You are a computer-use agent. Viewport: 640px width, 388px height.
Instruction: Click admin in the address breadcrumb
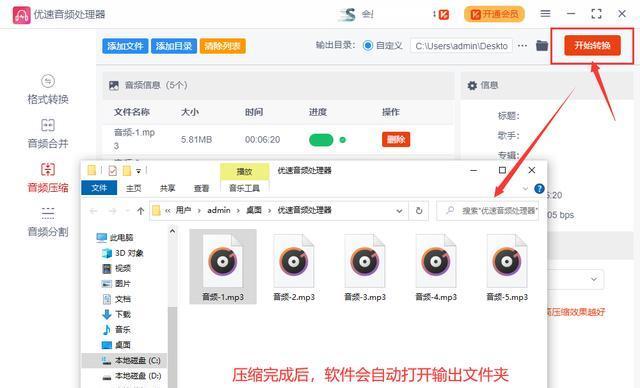tap(219, 211)
